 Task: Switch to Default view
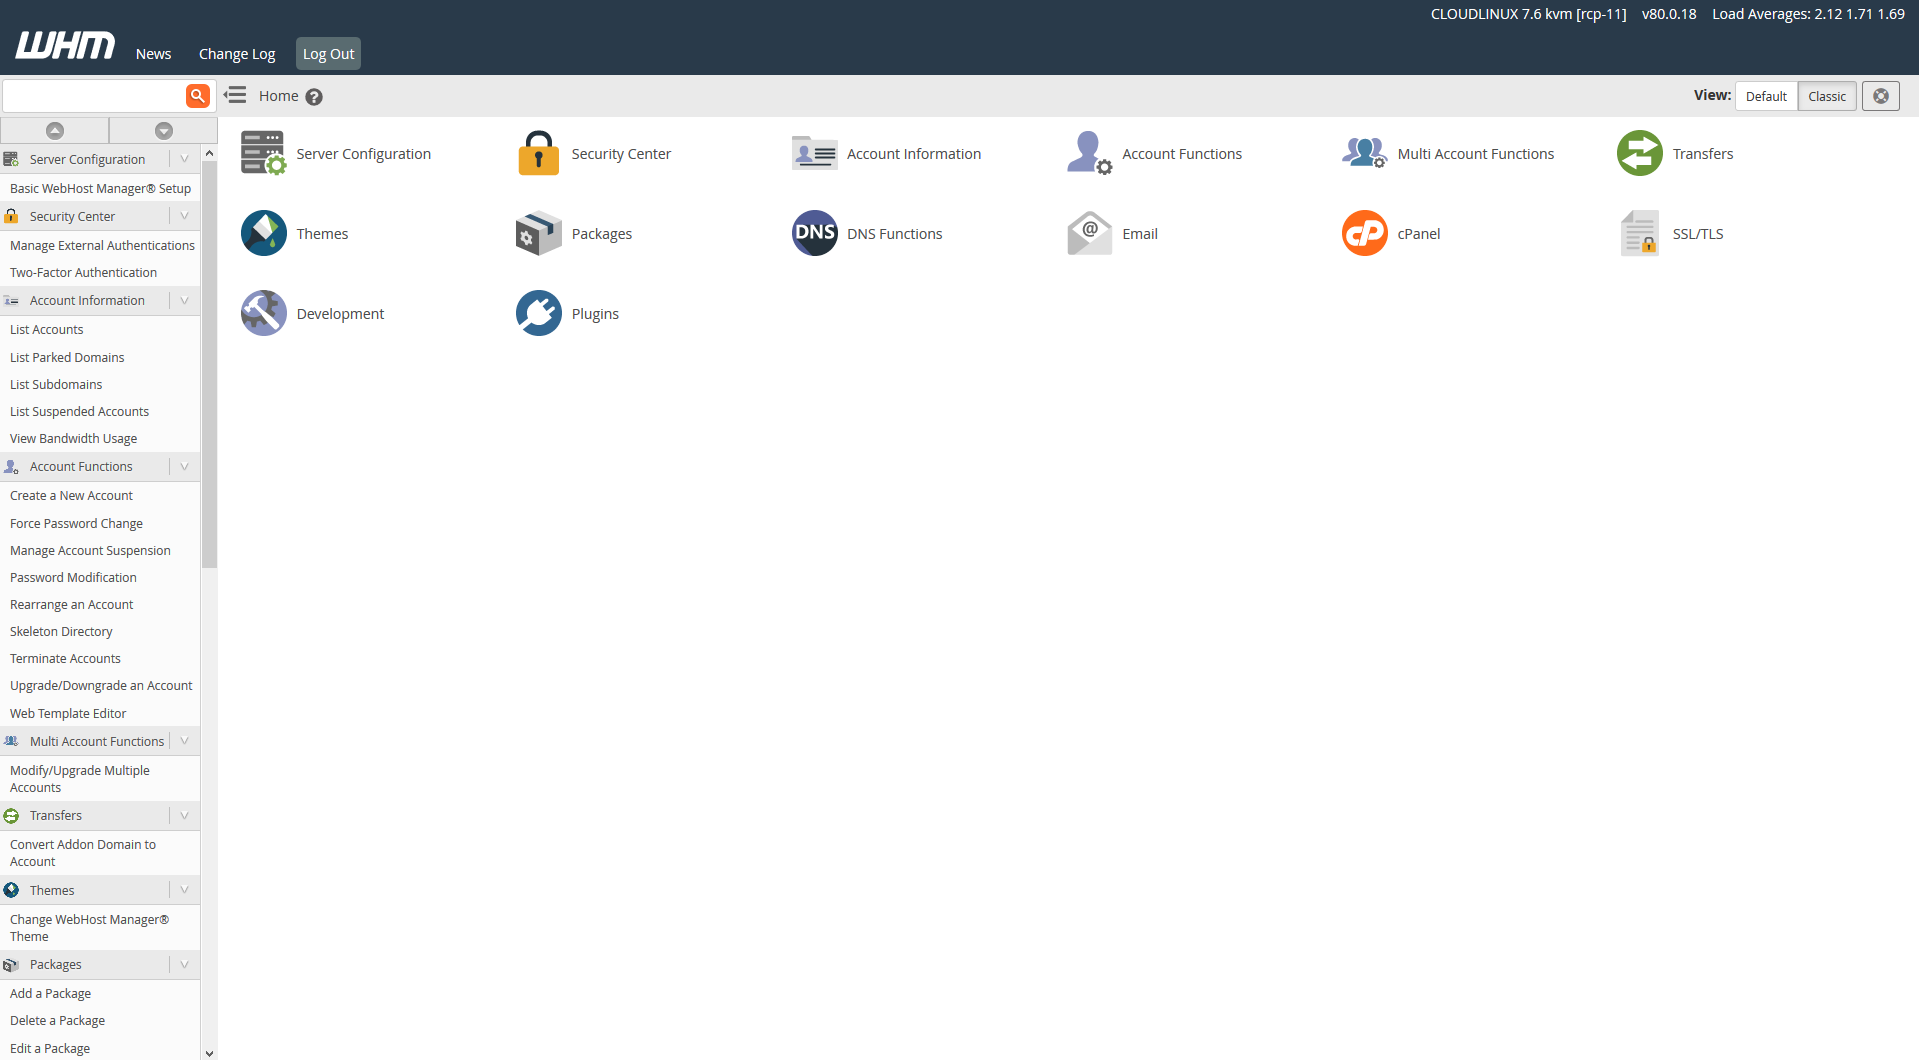click(x=1765, y=96)
